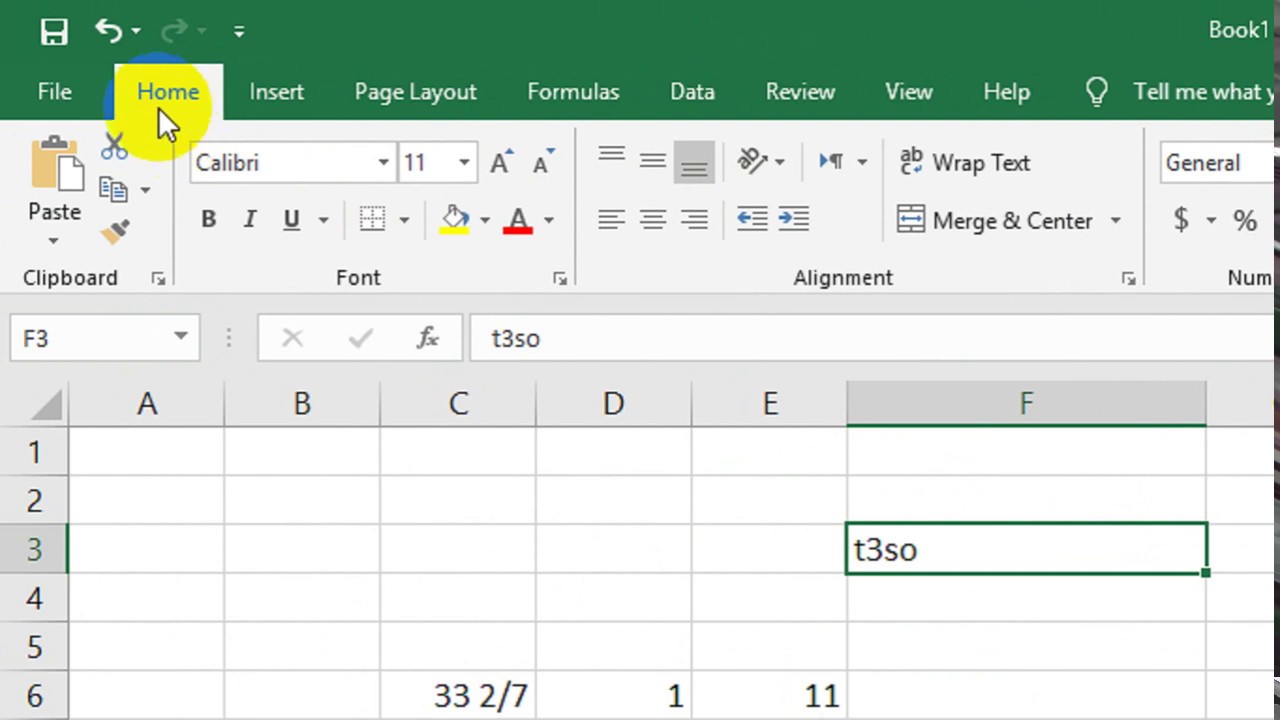Click the Align Right icon
The width and height of the screenshot is (1280, 720).
[x=693, y=219]
